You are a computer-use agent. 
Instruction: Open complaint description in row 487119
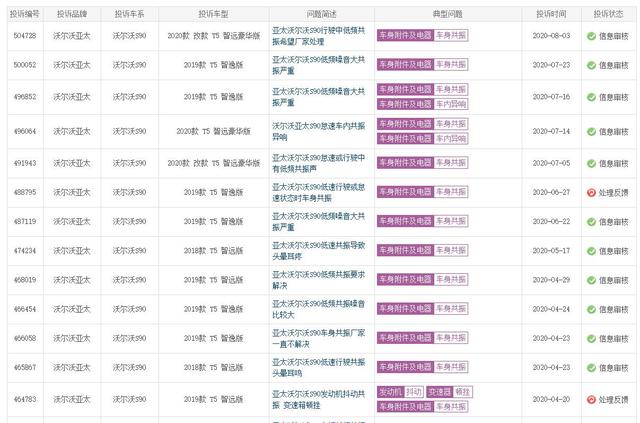[318, 221]
